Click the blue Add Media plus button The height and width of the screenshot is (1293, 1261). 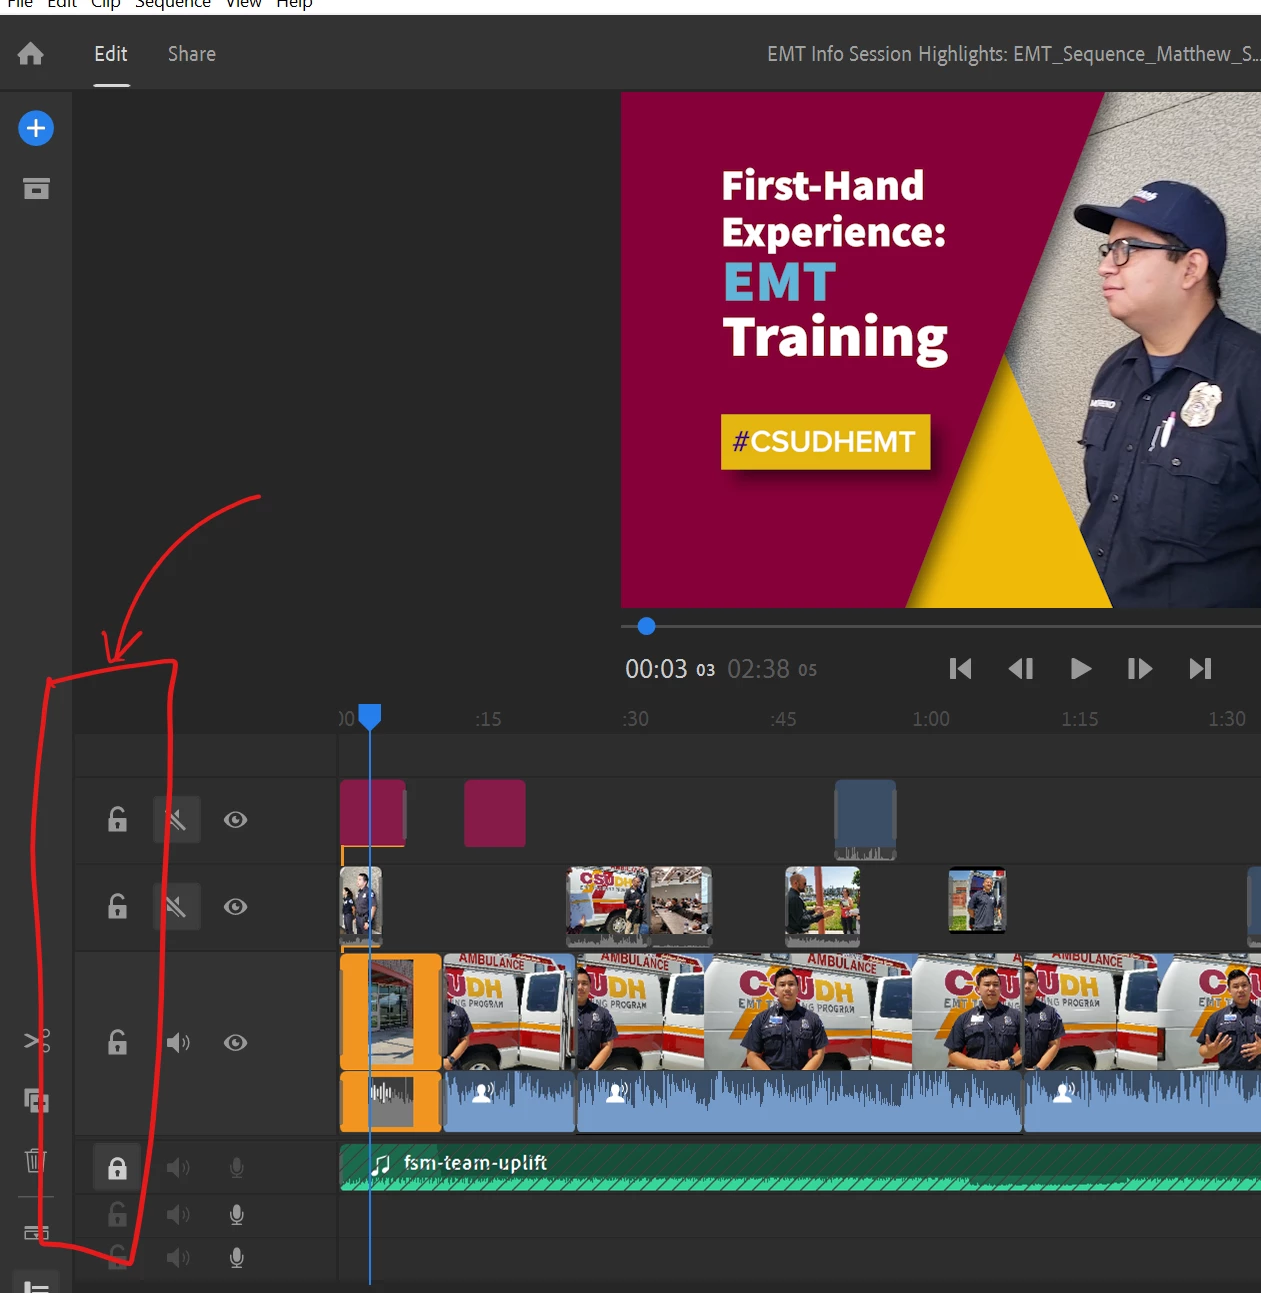coord(36,128)
